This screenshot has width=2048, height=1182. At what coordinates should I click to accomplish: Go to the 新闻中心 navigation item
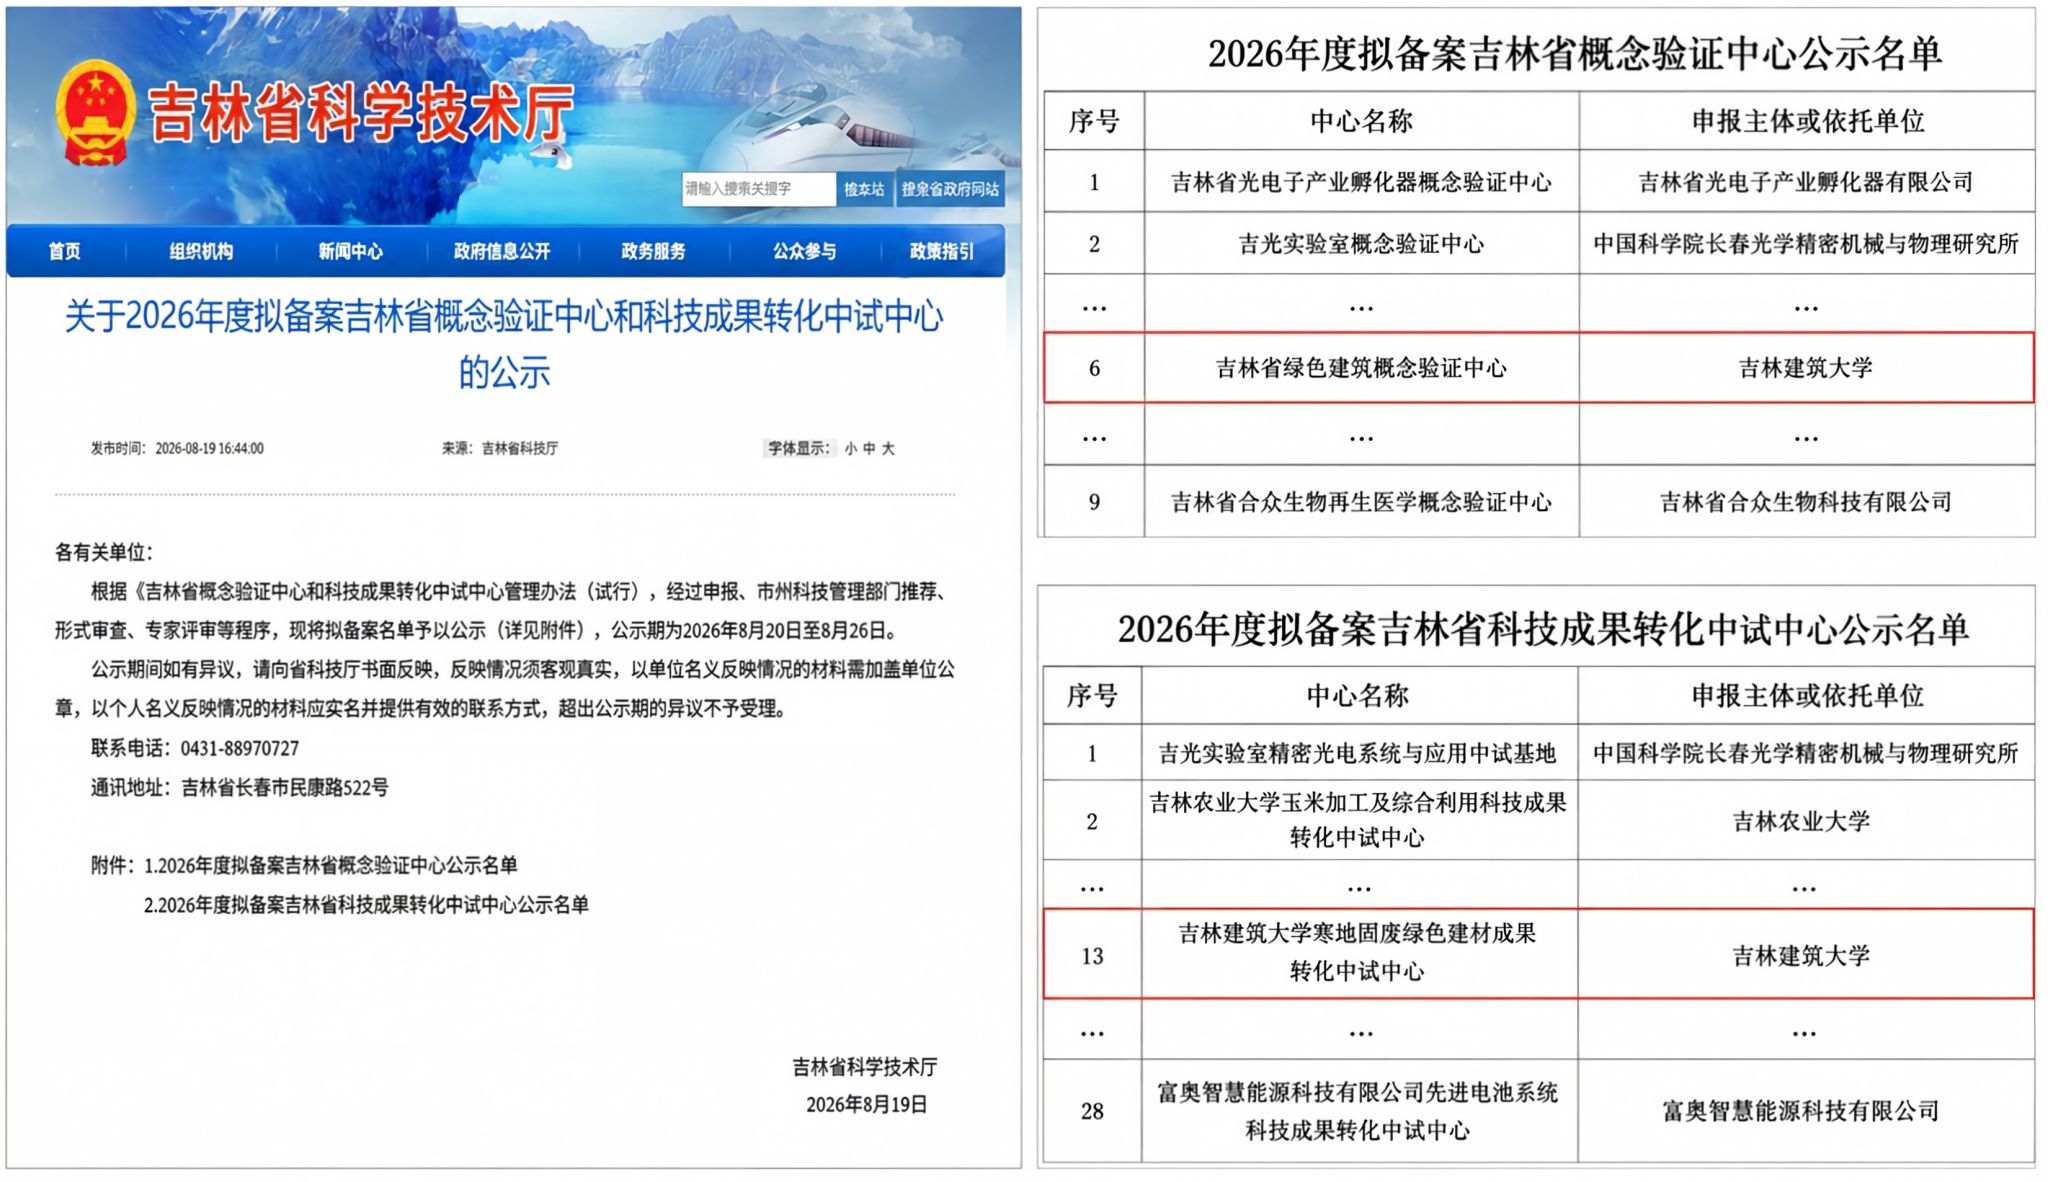pyautogui.click(x=351, y=251)
